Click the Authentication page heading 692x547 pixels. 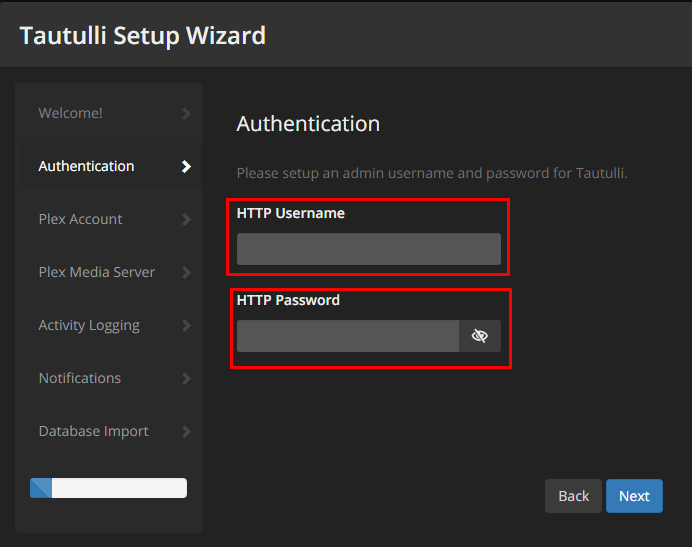[308, 124]
